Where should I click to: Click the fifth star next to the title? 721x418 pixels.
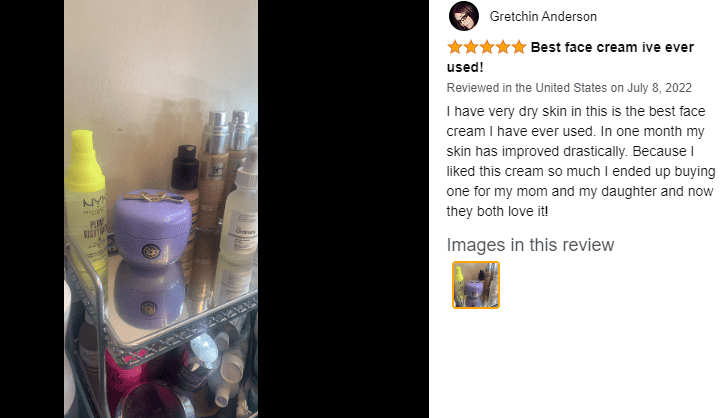519,47
